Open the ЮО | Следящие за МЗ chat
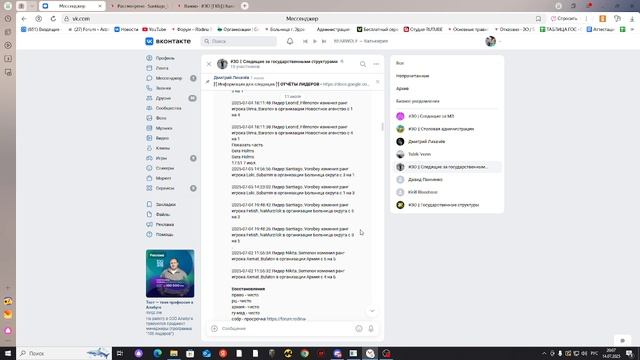 tap(447, 116)
